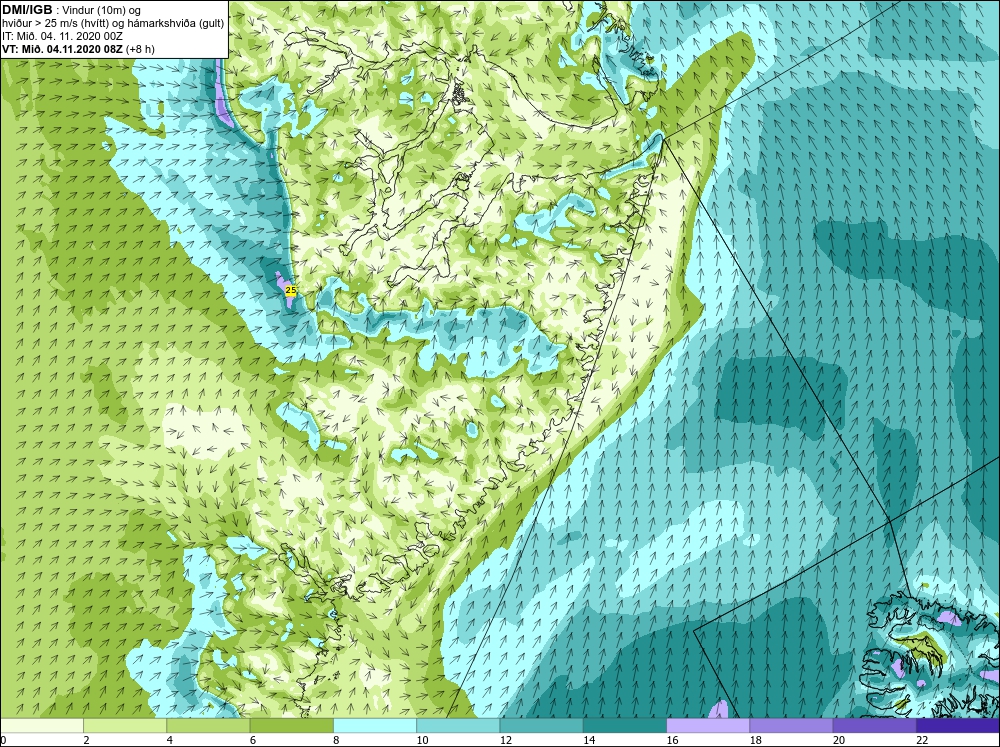Click the legend scale number 8

[337, 740]
